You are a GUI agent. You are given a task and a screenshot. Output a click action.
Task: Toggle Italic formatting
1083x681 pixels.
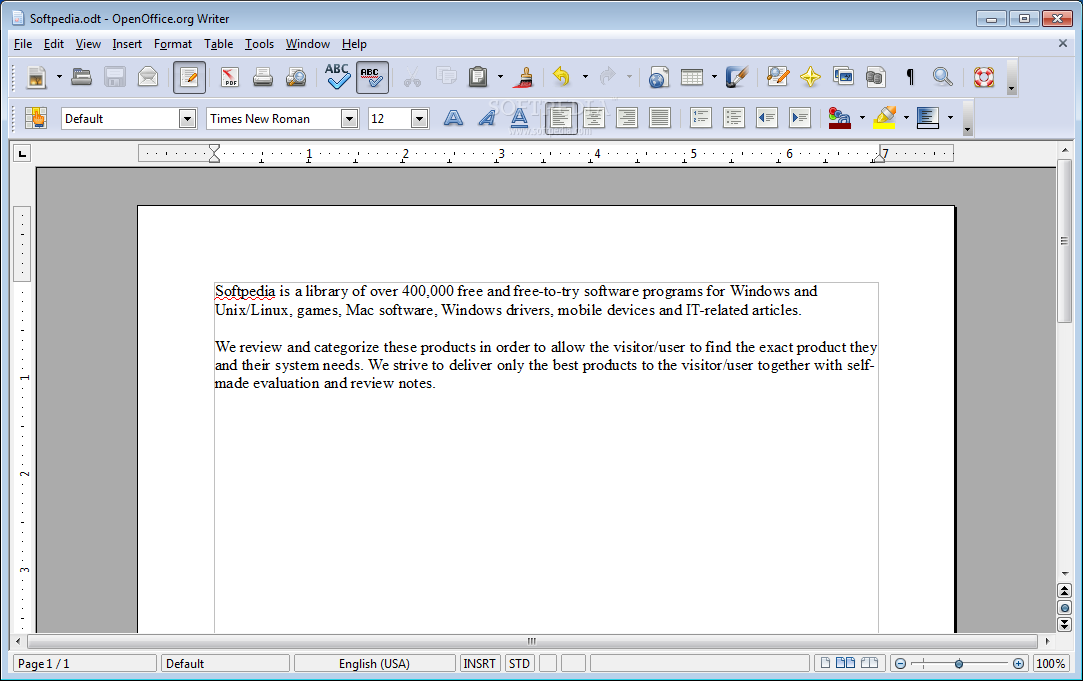pos(486,118)
